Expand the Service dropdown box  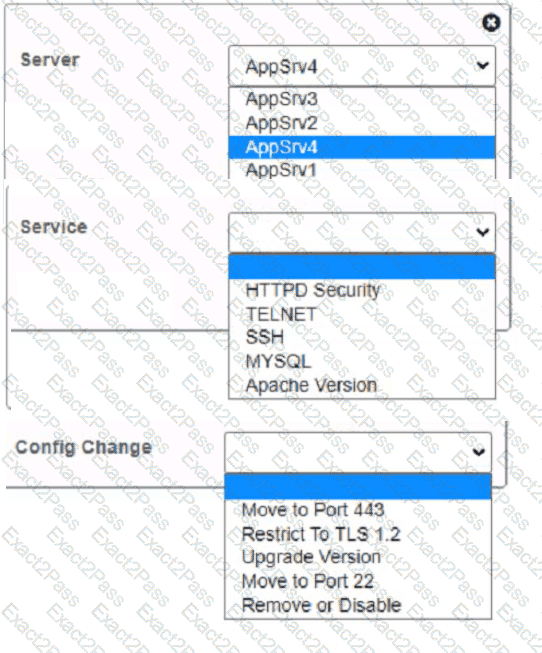pyautogui.click(x=362, y=232)
